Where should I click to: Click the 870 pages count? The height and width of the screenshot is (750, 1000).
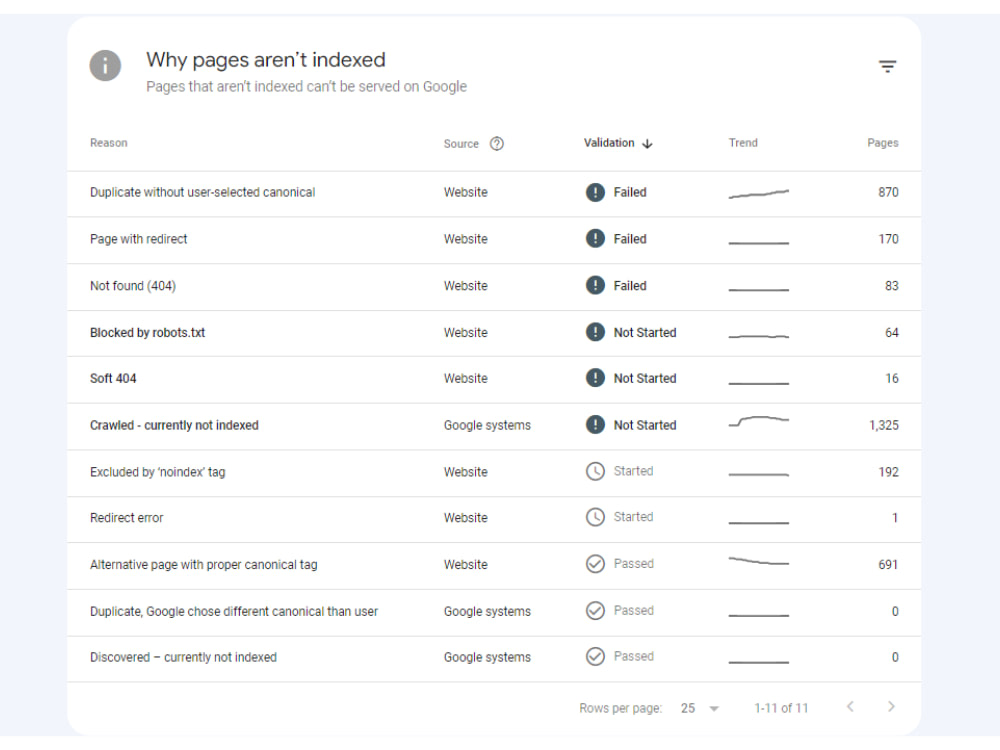(888, 192)
